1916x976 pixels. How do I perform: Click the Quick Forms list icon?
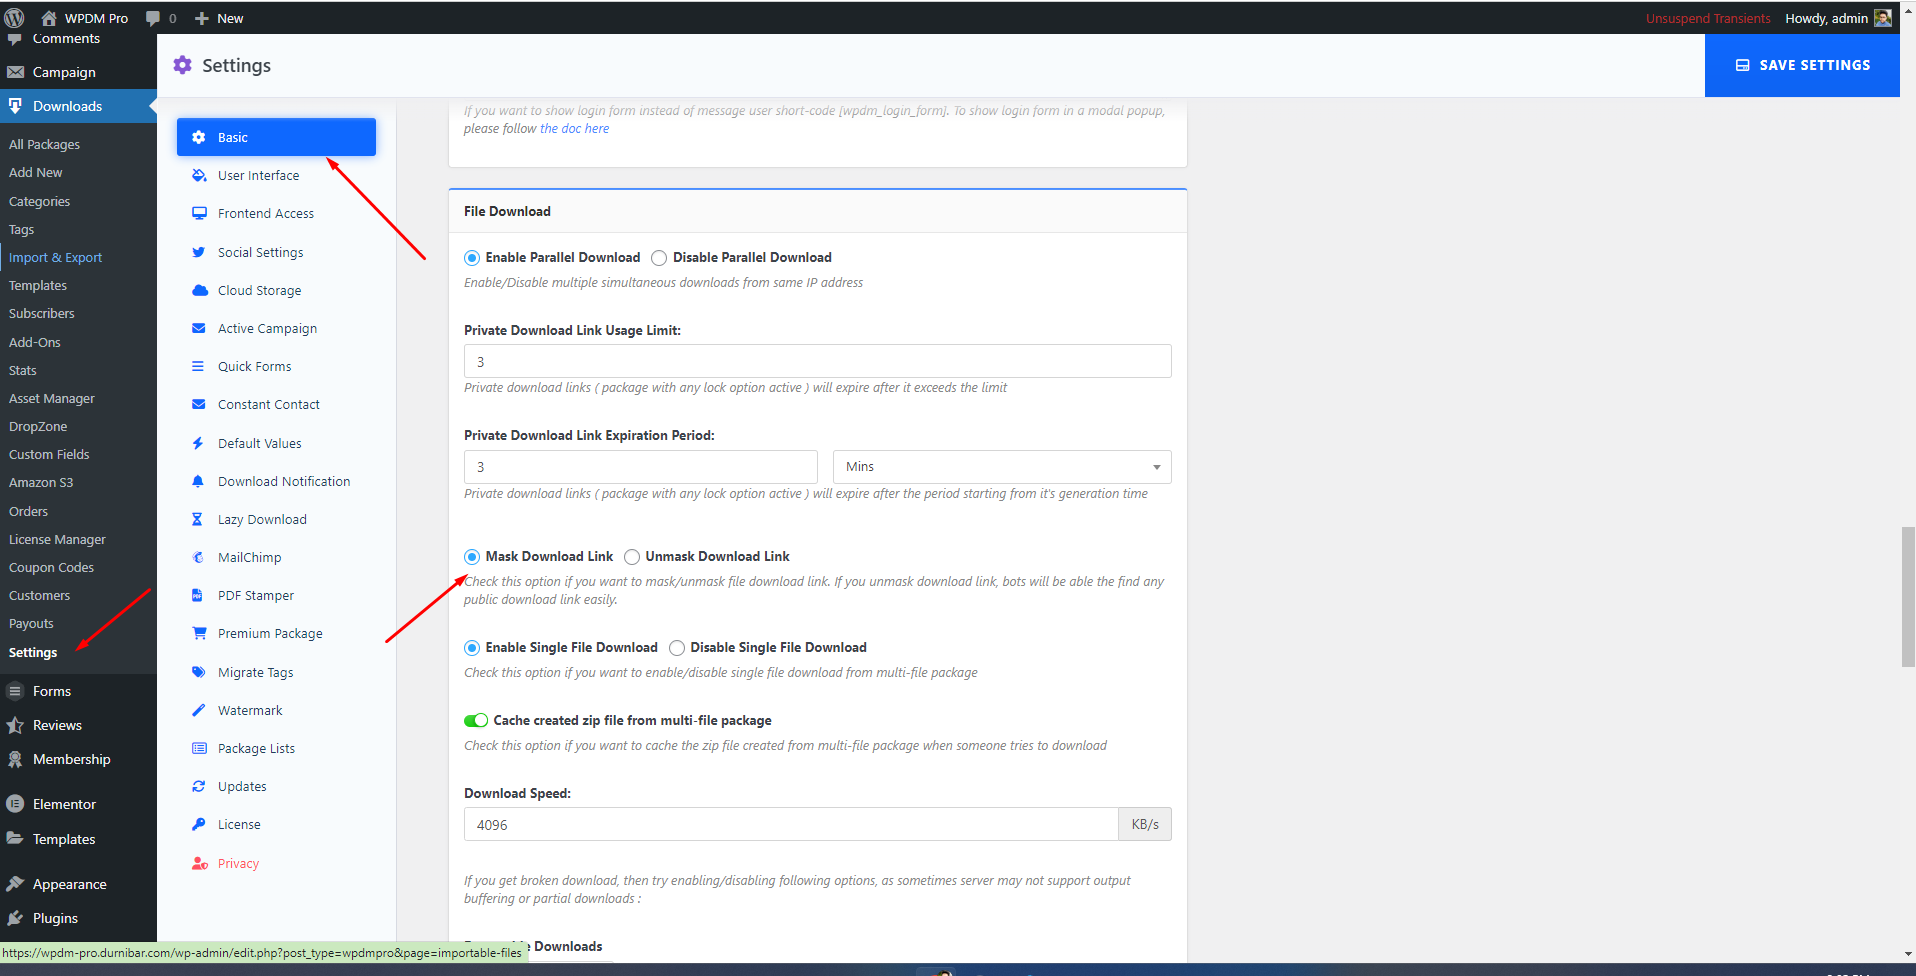[198, 366]
